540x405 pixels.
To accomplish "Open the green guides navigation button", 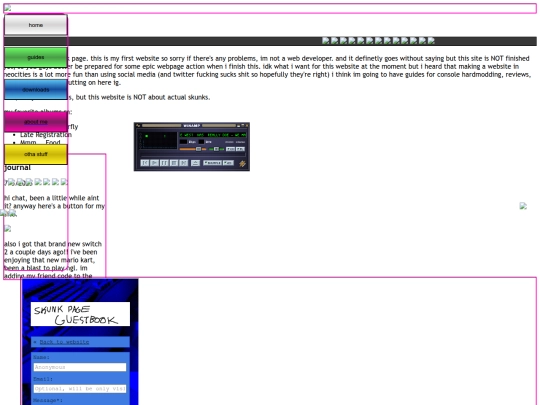I will pyautogui.click(x=36, y=57).
